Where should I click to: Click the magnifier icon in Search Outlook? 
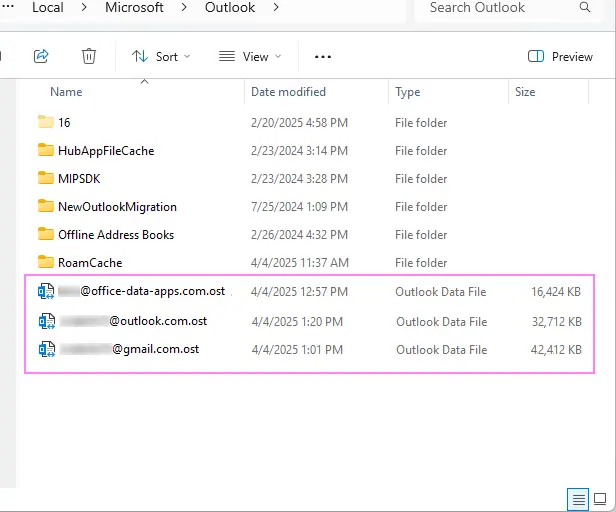585,8
